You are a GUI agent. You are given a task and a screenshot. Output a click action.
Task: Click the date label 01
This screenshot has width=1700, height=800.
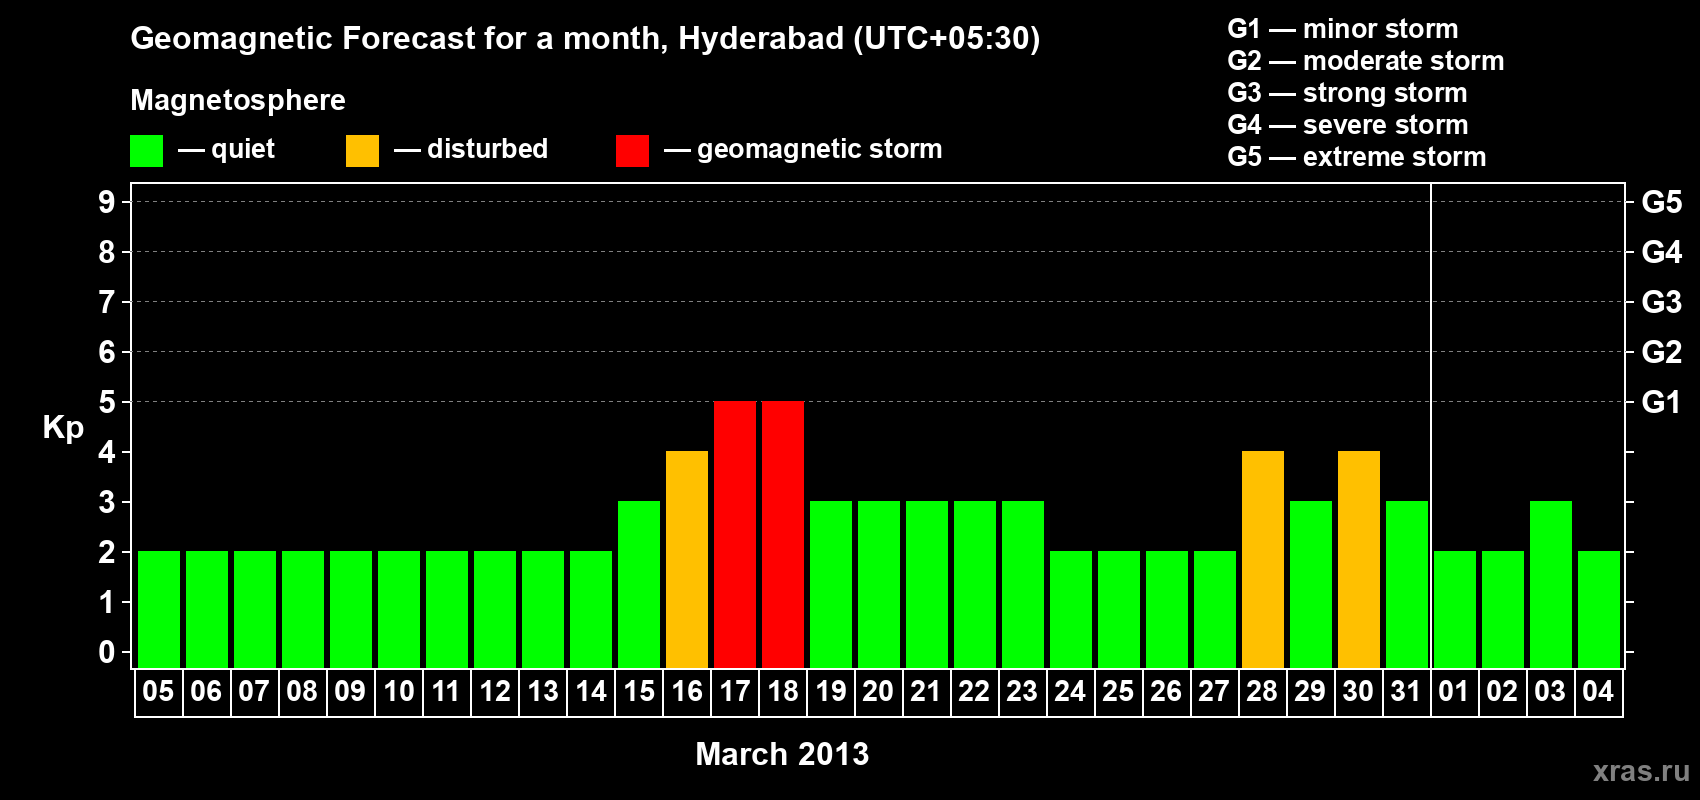[1454, 691]
